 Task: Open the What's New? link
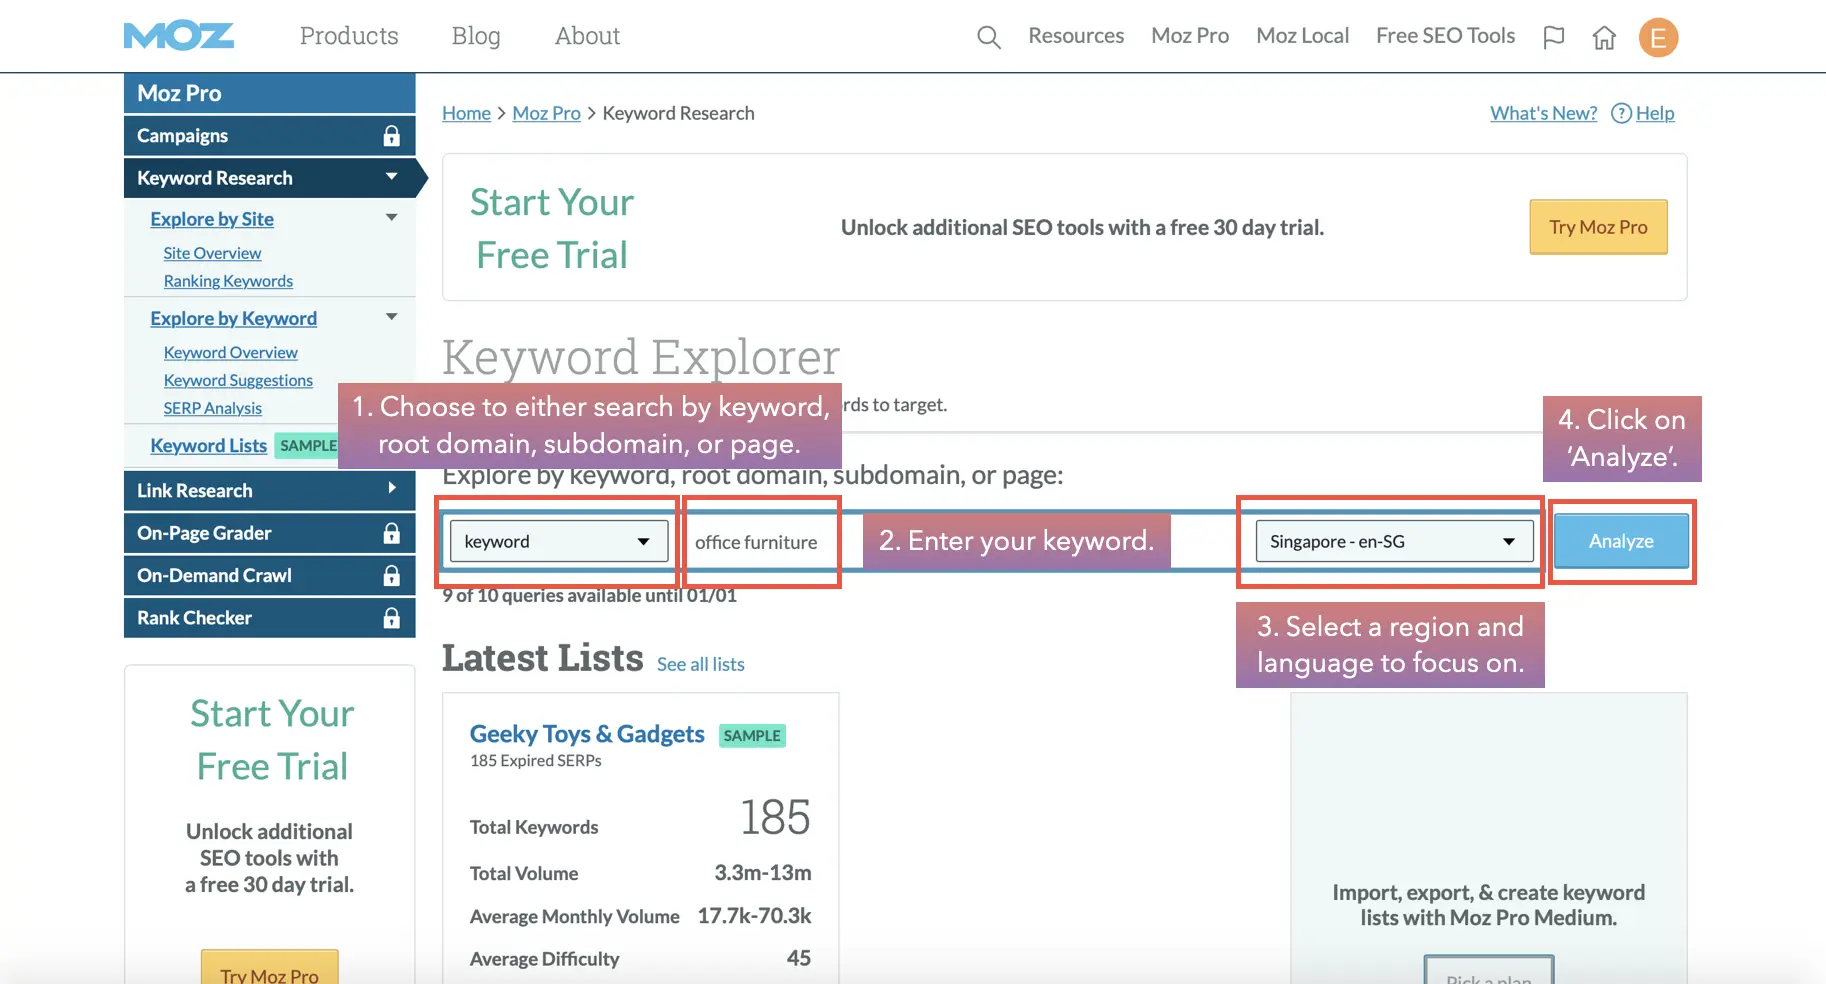(x=1543, y=113)
